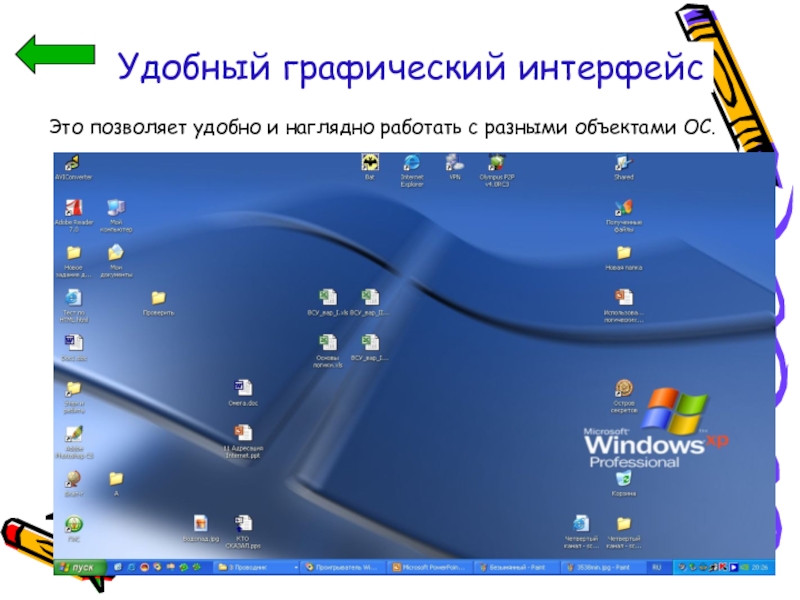Click the пуск Start button
The width and height of the screenshot is (800, 600).
(80, 567)
